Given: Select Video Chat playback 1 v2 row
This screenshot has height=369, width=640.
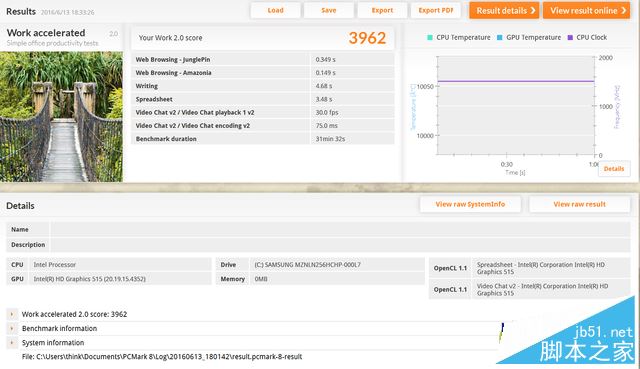Looking at the screenshot, I should (263, 113).
